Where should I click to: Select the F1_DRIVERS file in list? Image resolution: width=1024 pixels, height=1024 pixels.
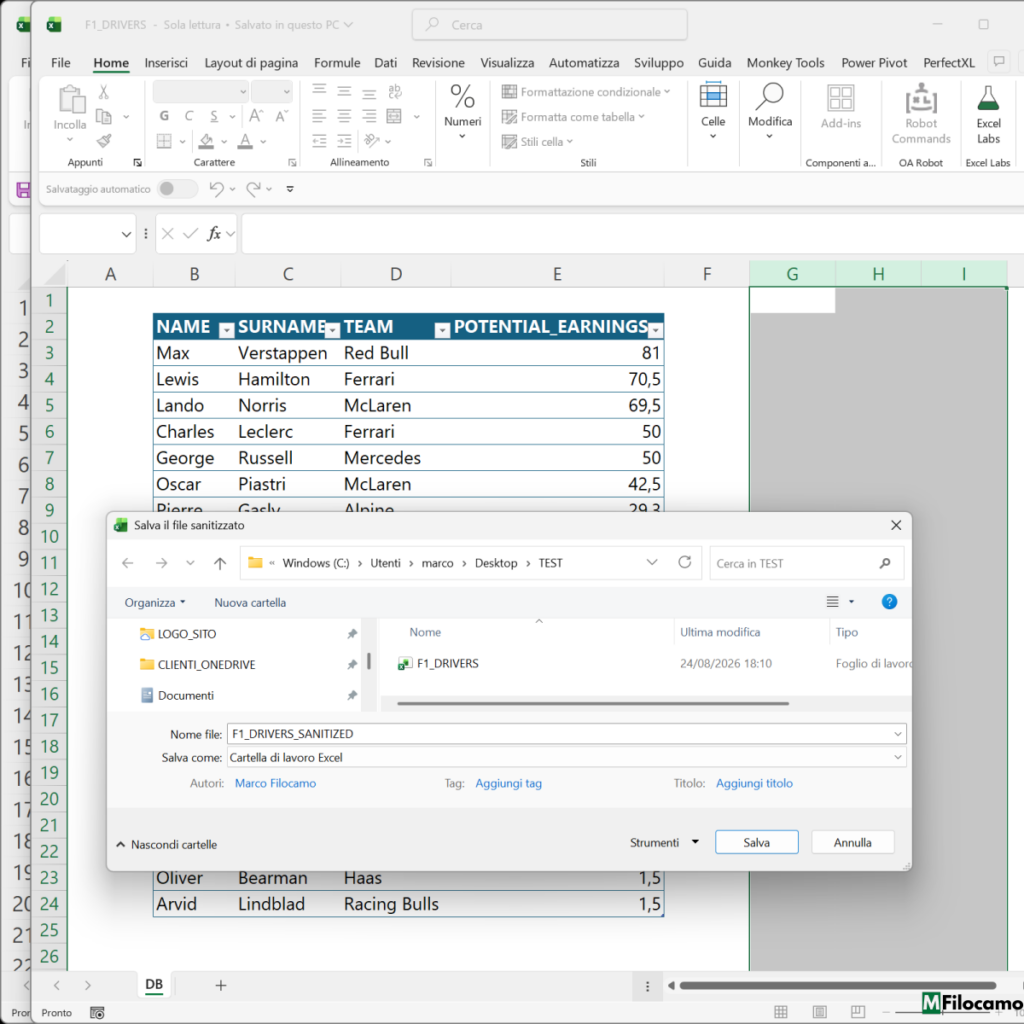coord(447,664)
